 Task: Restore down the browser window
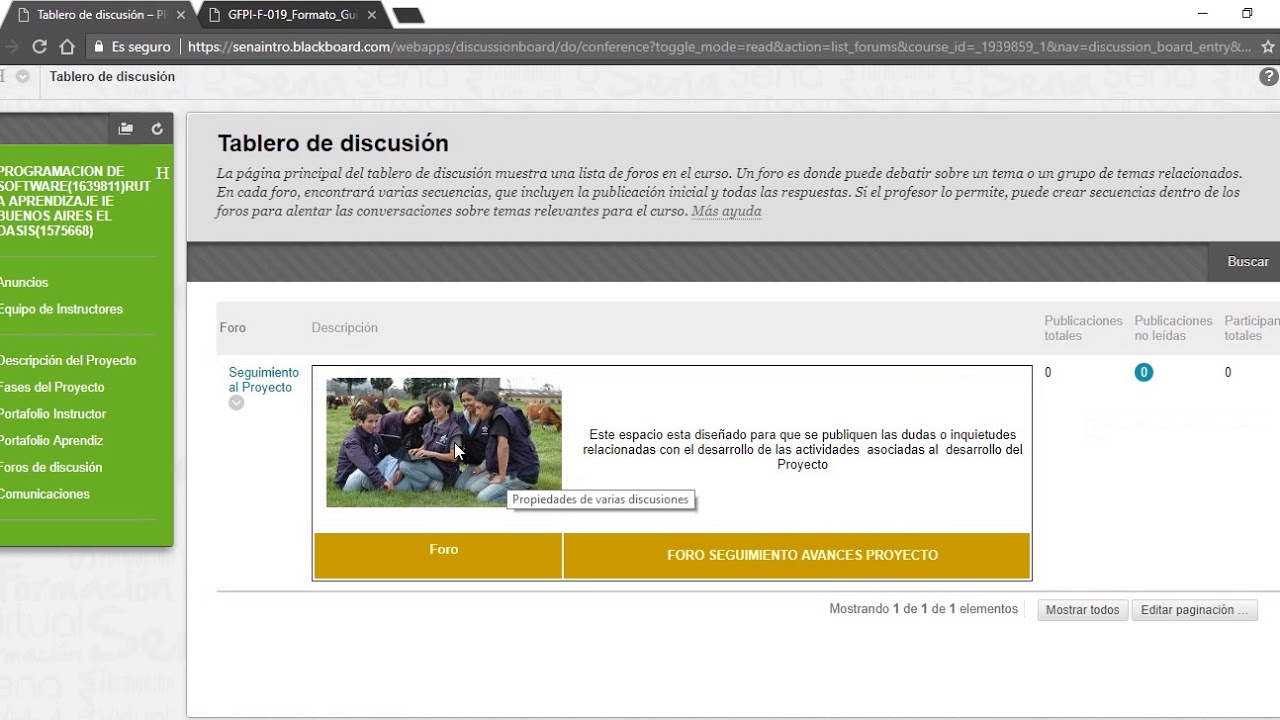pyautogui.click(x=1247, y=14)
